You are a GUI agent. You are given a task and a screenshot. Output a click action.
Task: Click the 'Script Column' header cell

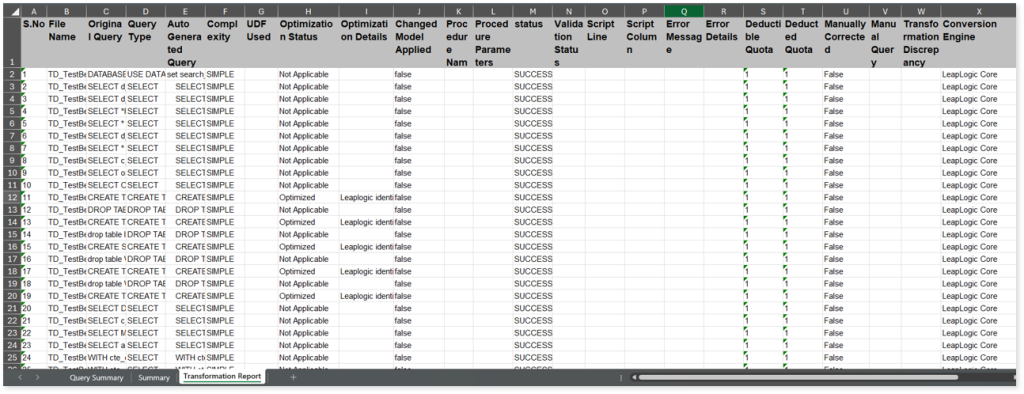point(645,42)
